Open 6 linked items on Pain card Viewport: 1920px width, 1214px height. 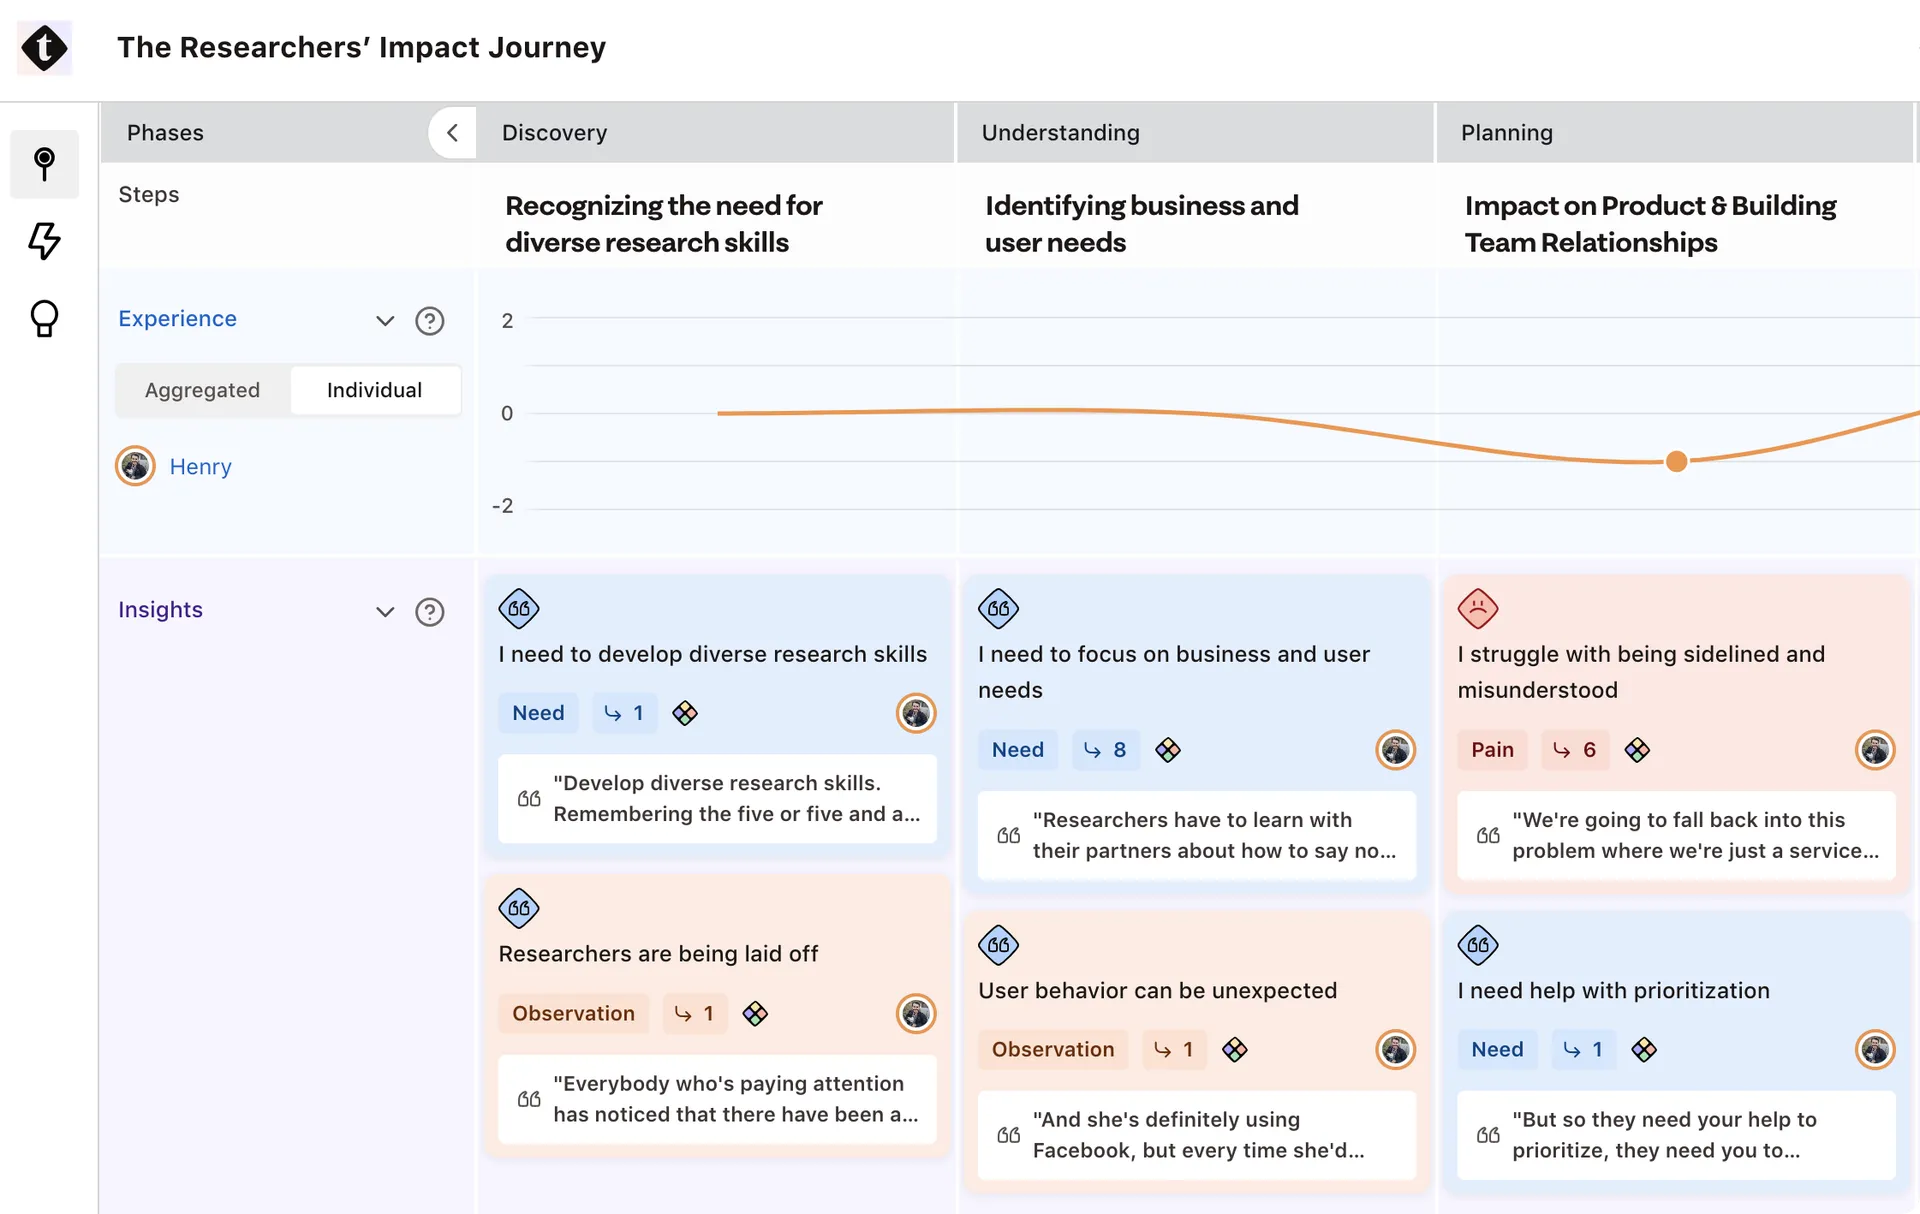coord(1575,750)
